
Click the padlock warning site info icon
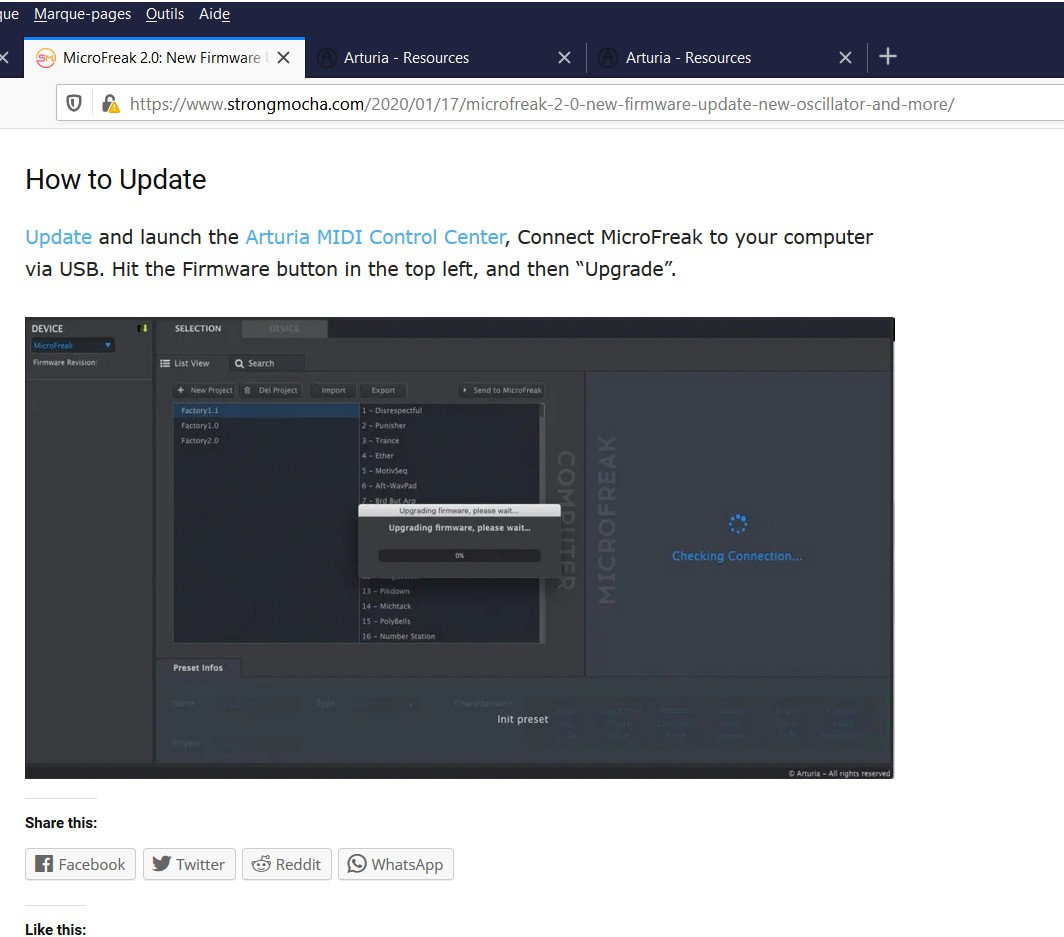(110, 103)
